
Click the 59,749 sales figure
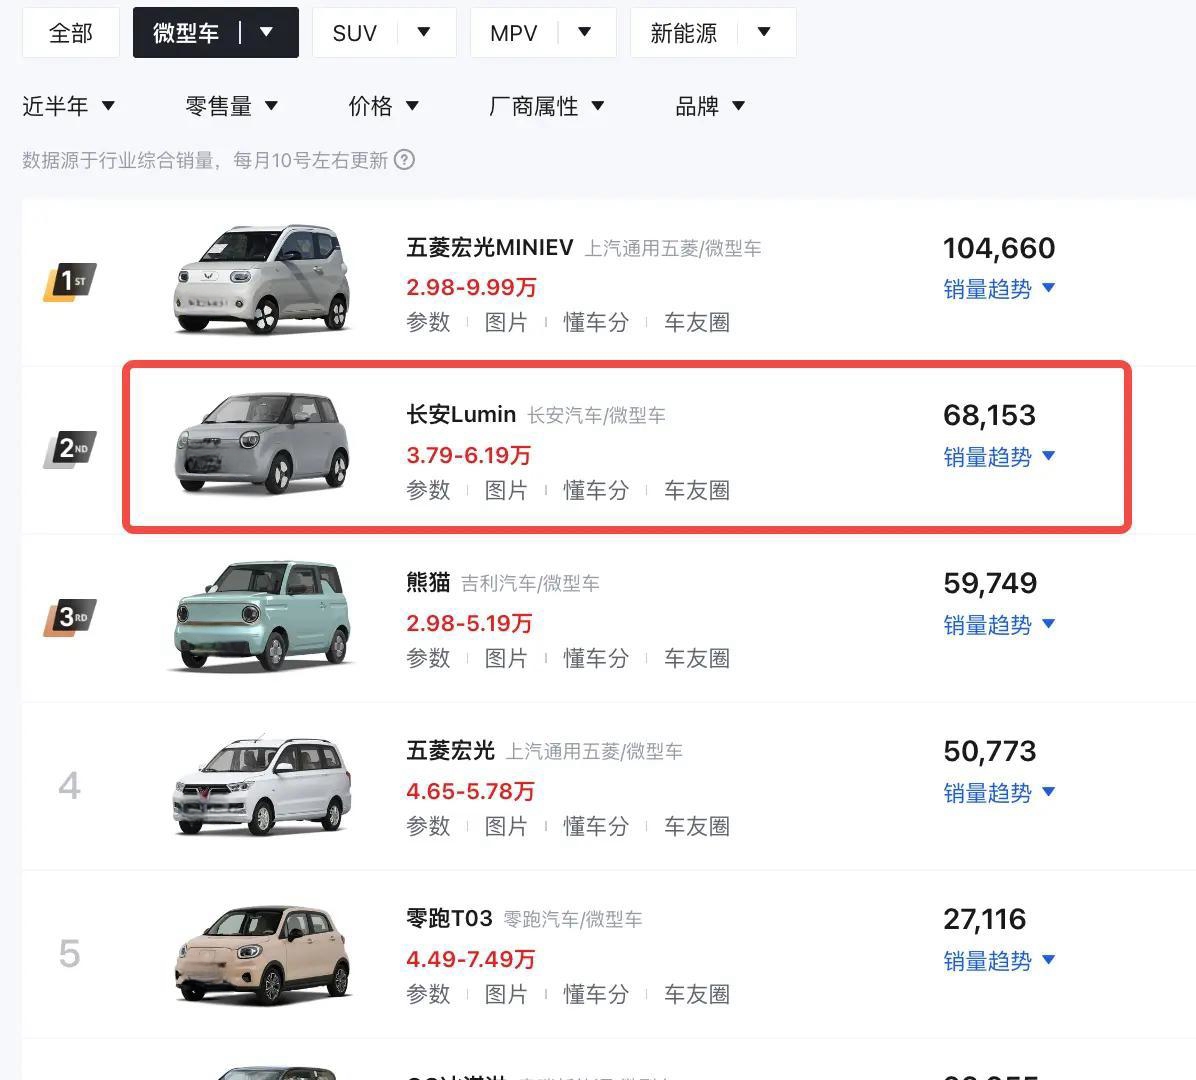coord(990,583)
